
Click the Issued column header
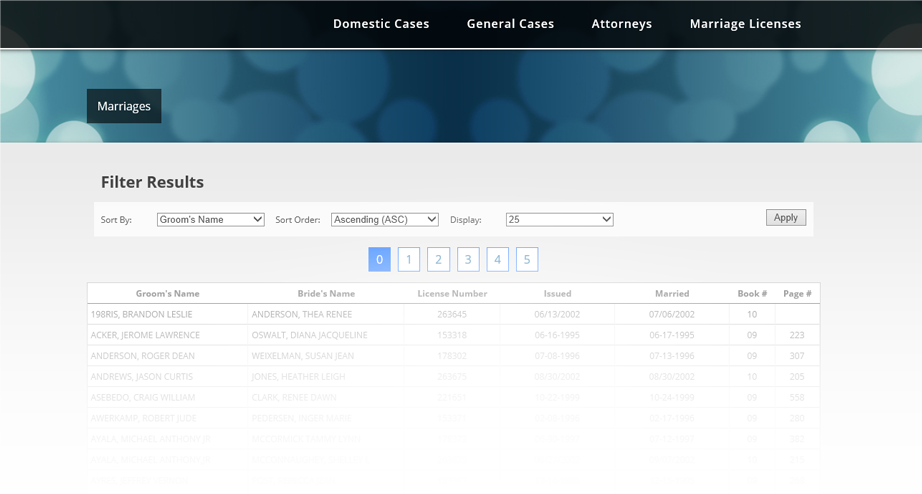(557, 293)
